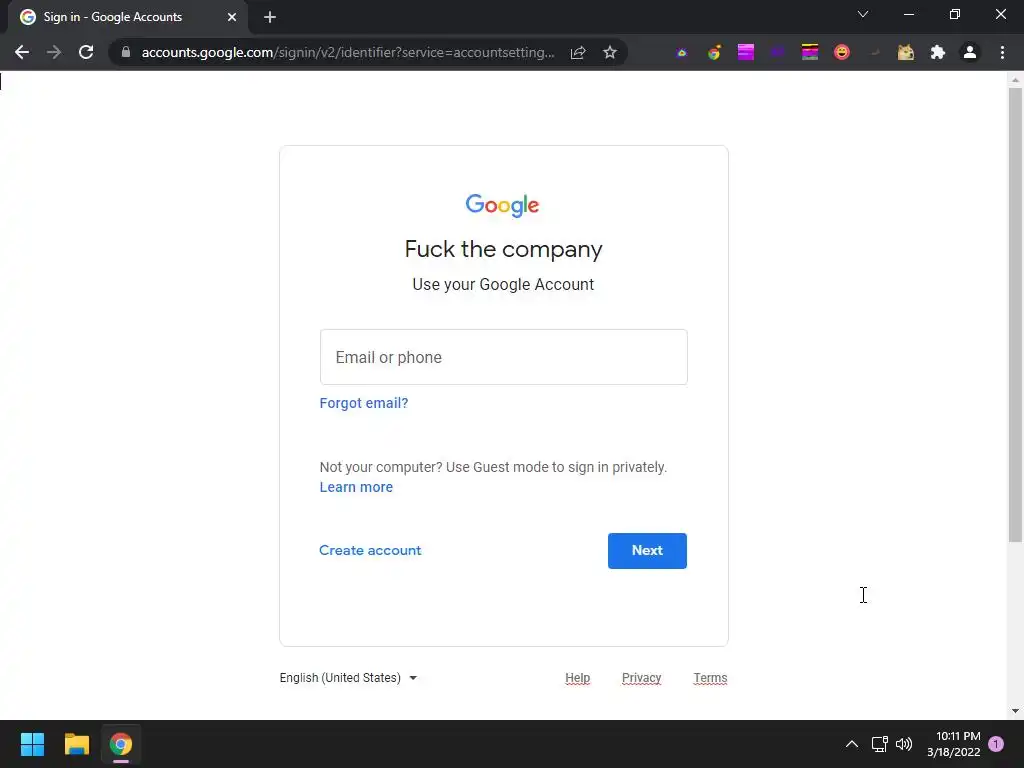Show hidden system tray icons

click(x=852, y=744)
